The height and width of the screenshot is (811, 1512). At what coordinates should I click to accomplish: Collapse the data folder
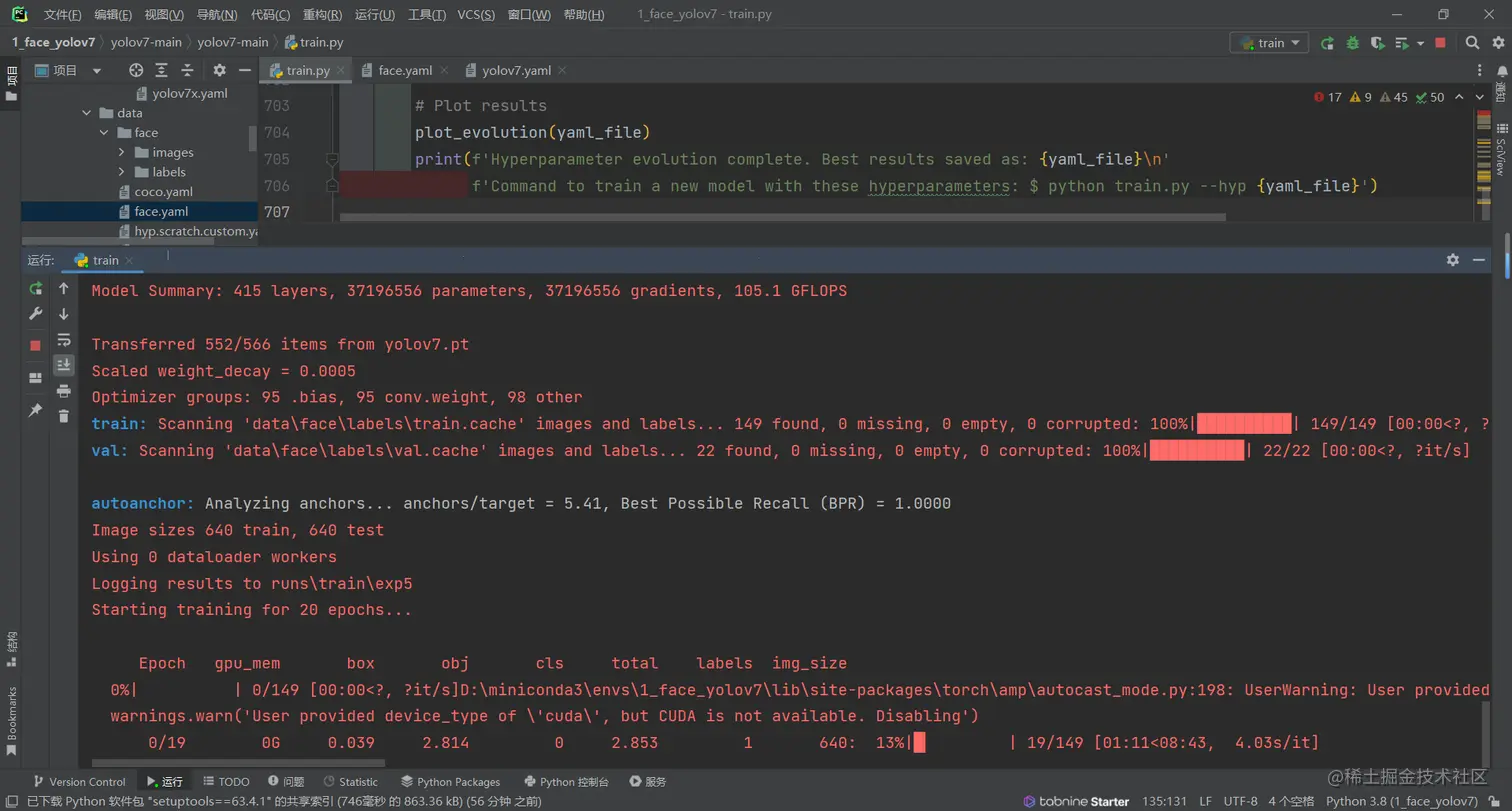click(88, 113)
